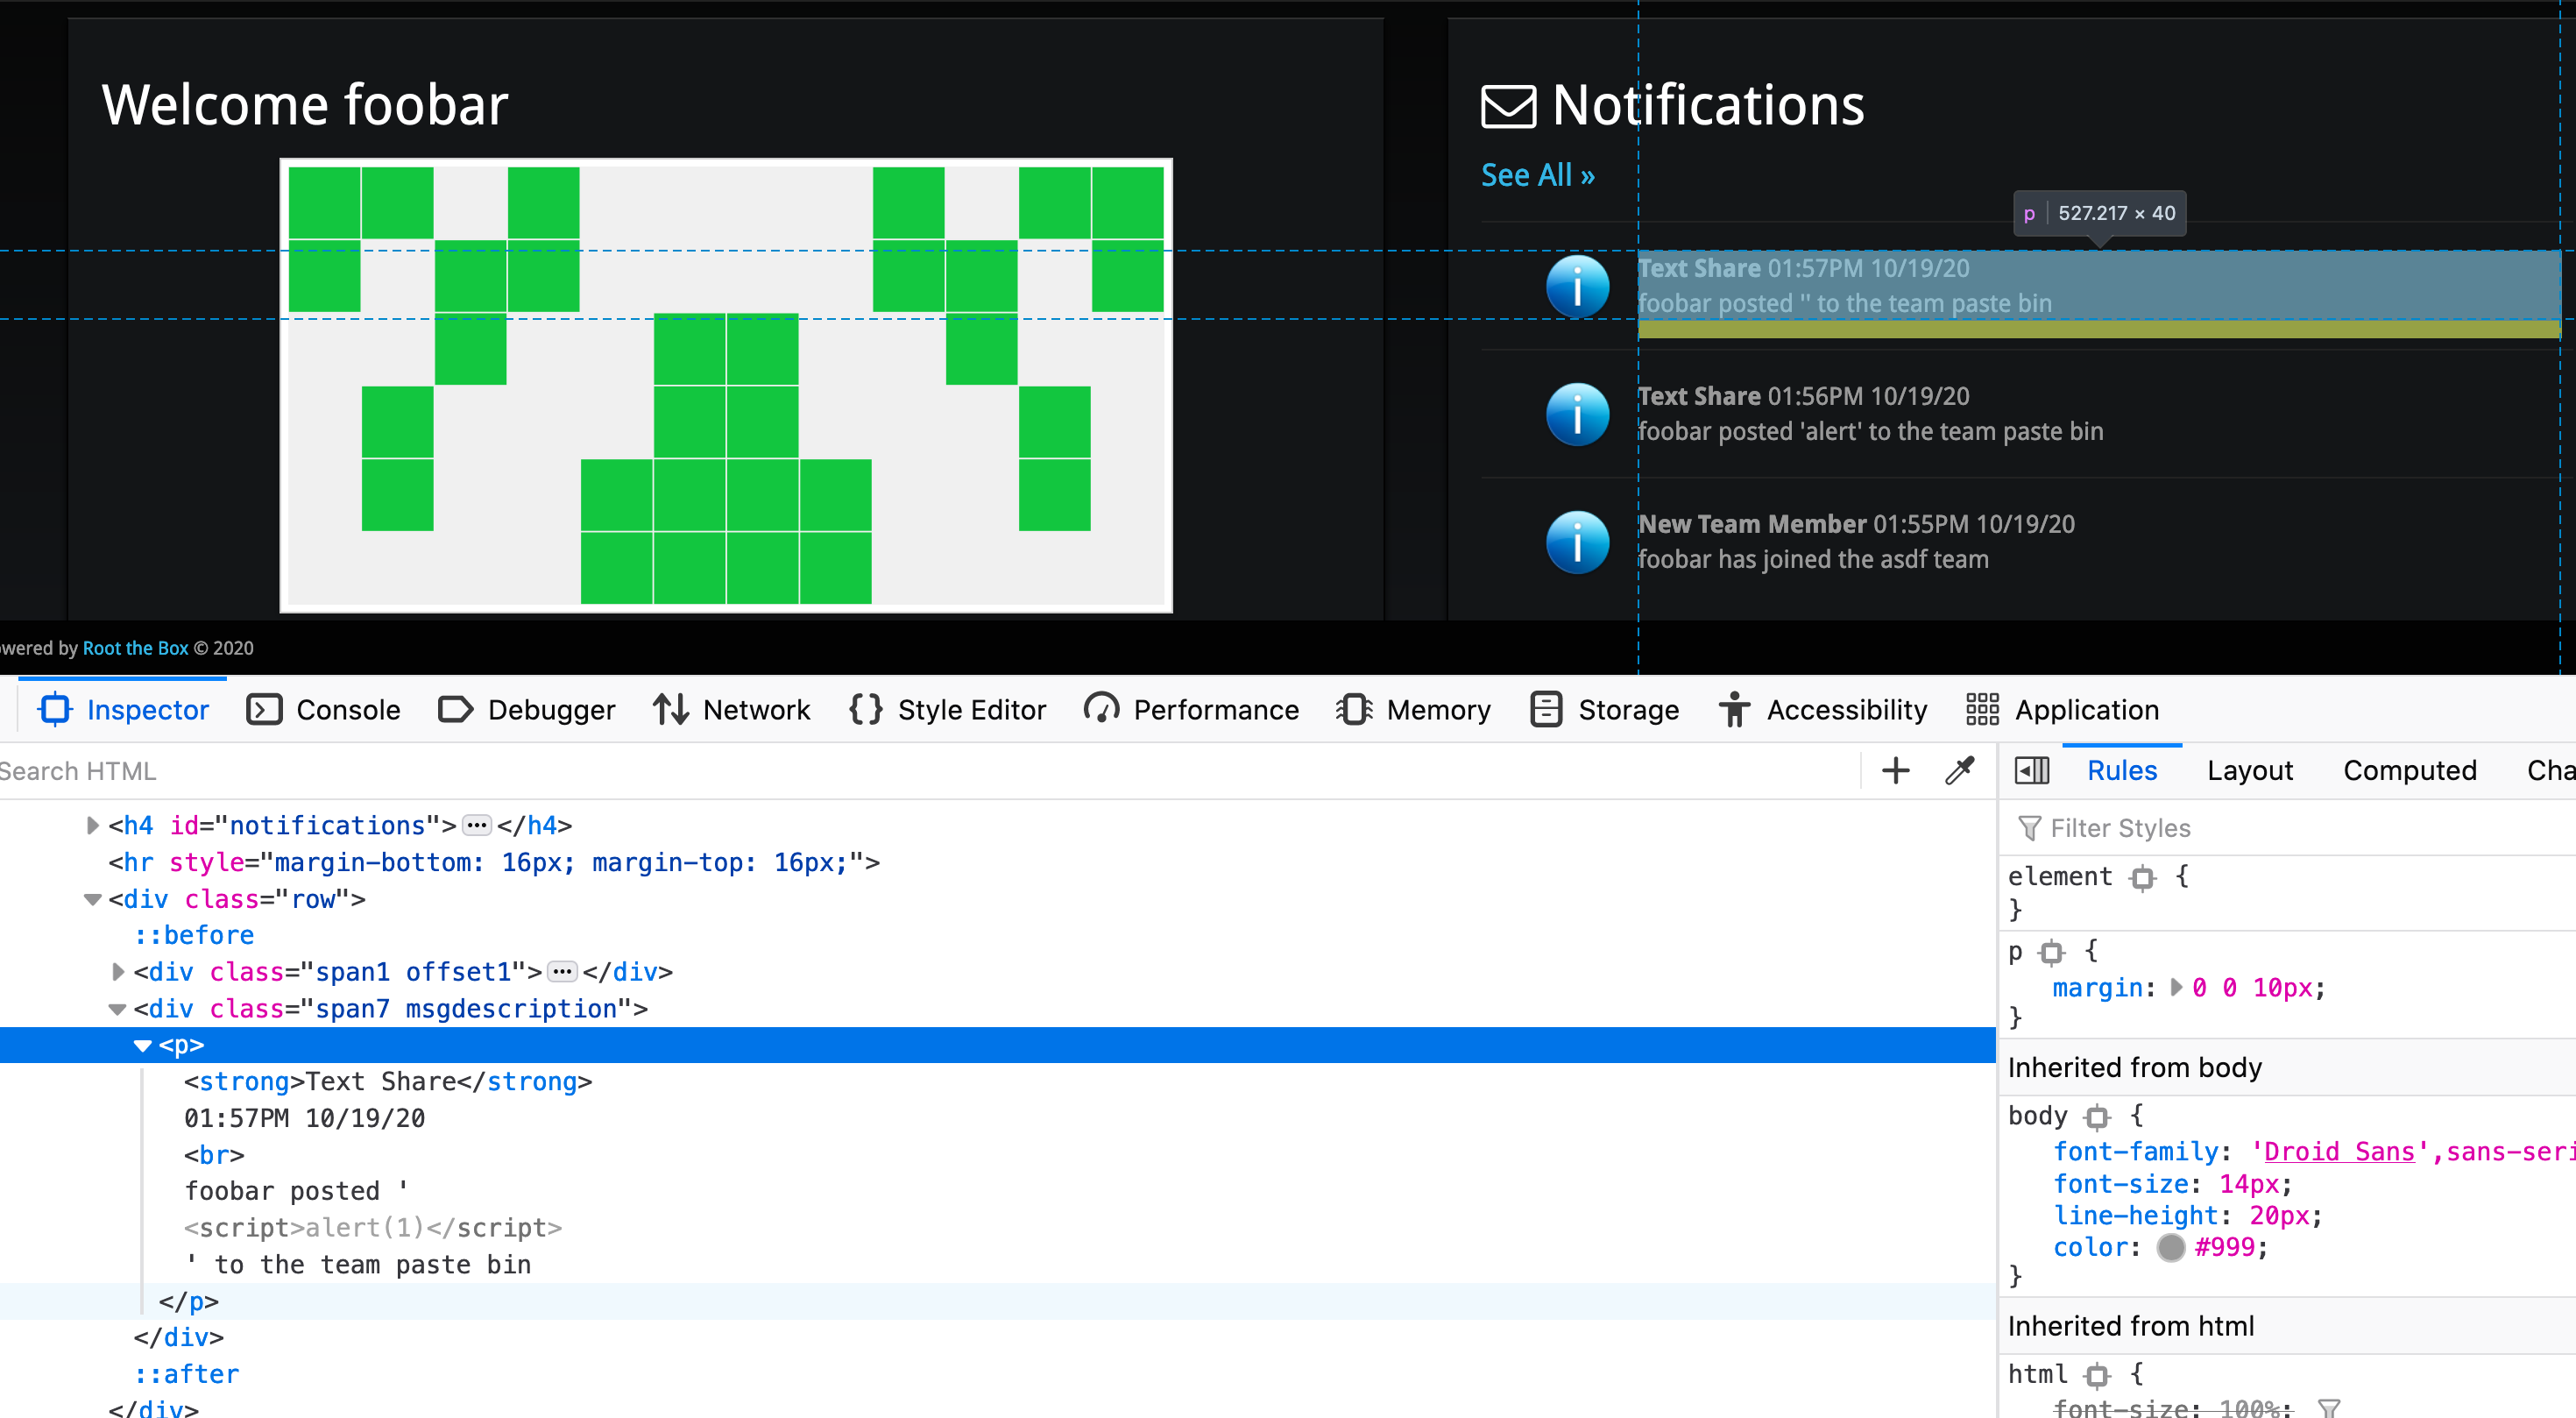Expand the span1 offset1 div ellipsis badge
Viewport: 2576px width, 1418px height.
click(563, 972)
